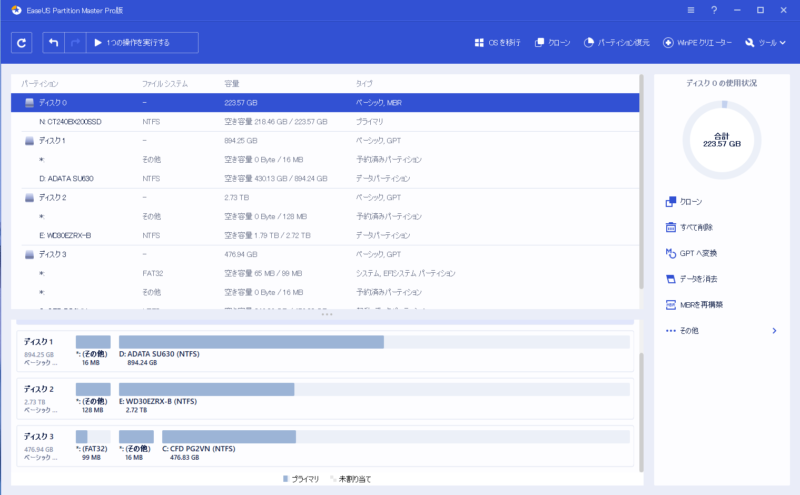The height and width of the screenshot is (495, 800).
Task: Click the clone icon in side panel
Action: click(670, 202)
